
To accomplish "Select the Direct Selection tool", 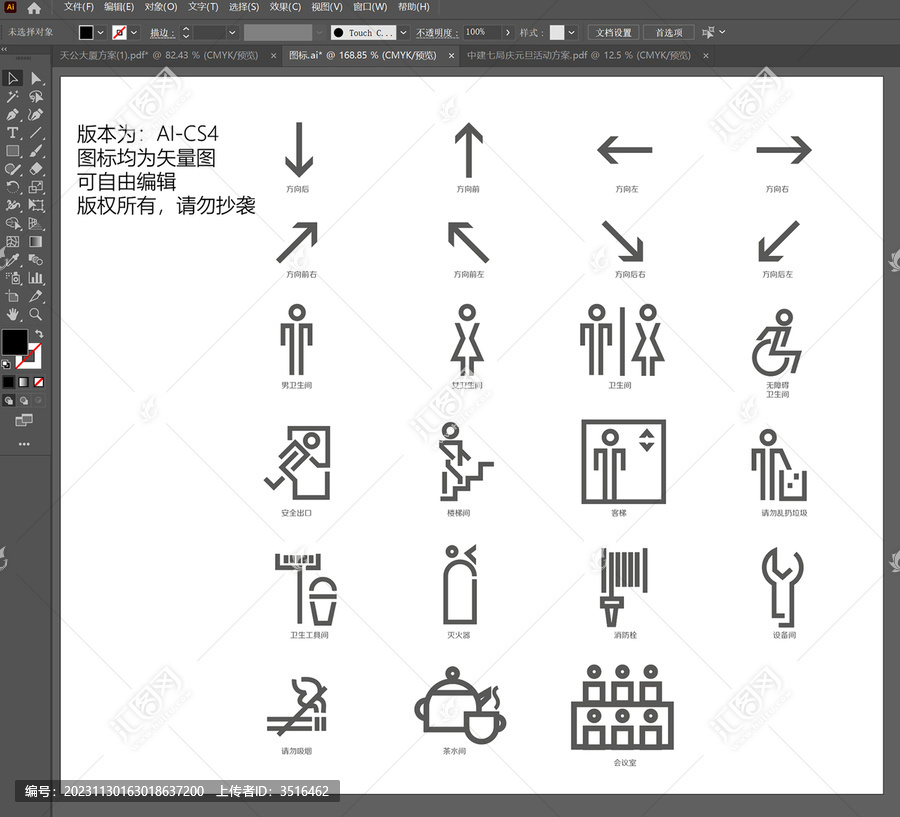I will (36, 78).
